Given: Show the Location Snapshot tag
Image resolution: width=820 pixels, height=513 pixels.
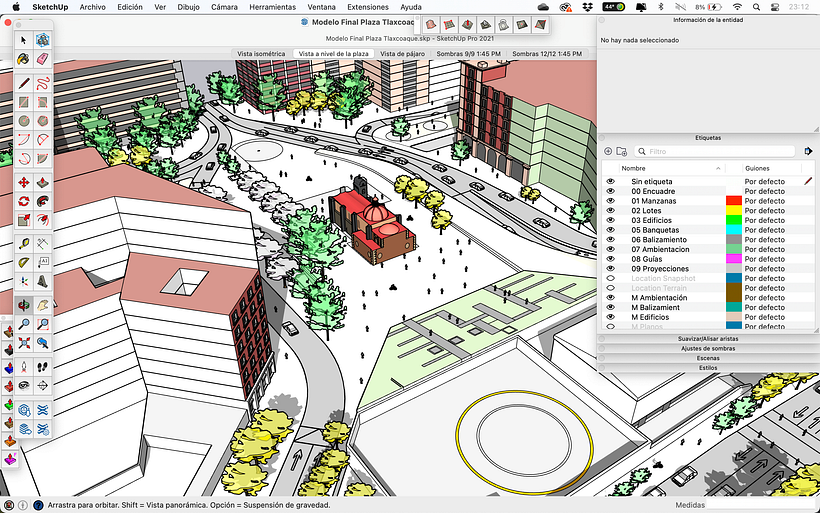Looking at the screenshot, I should coord(610,278).
